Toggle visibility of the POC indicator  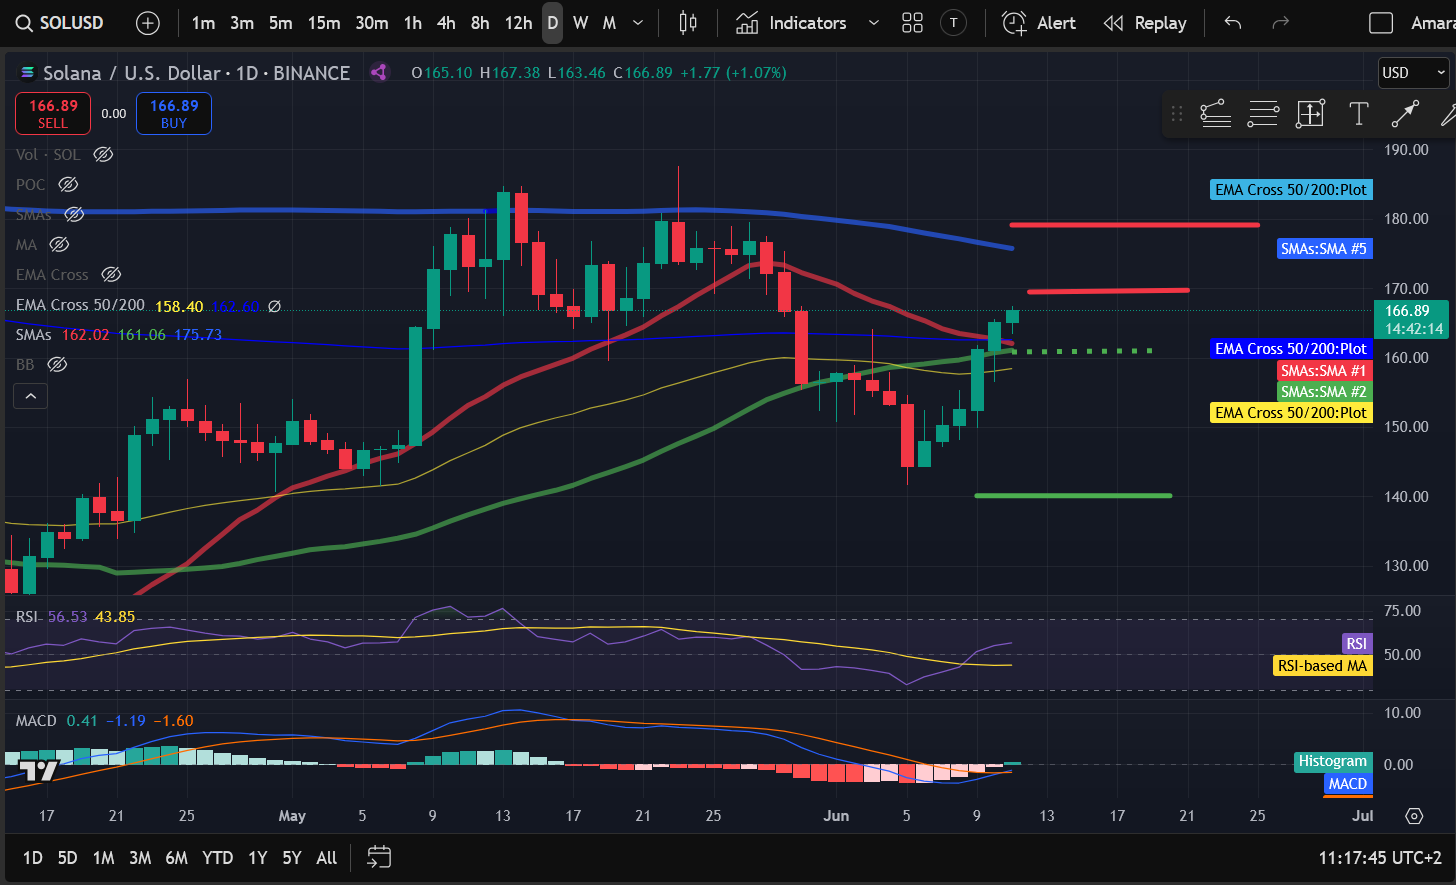68,185
